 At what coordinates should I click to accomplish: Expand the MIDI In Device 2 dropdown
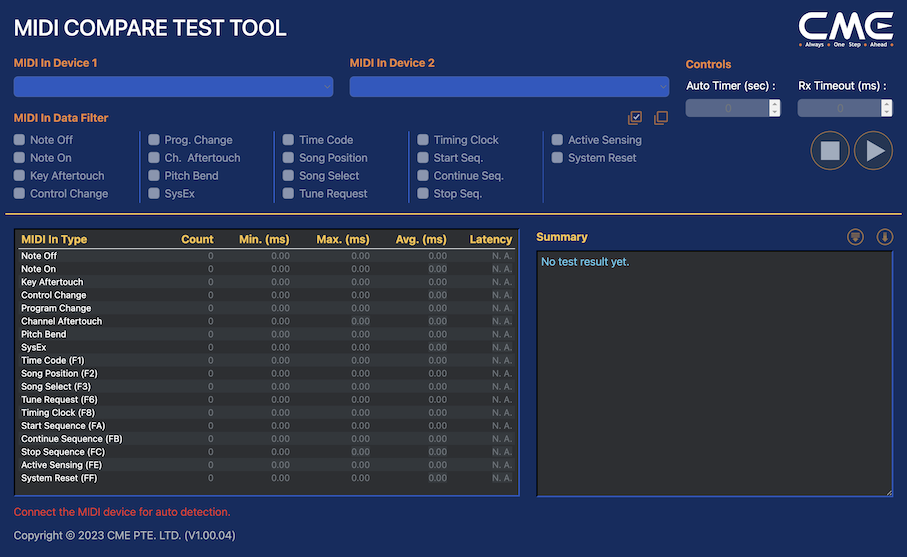pos(509,87)
